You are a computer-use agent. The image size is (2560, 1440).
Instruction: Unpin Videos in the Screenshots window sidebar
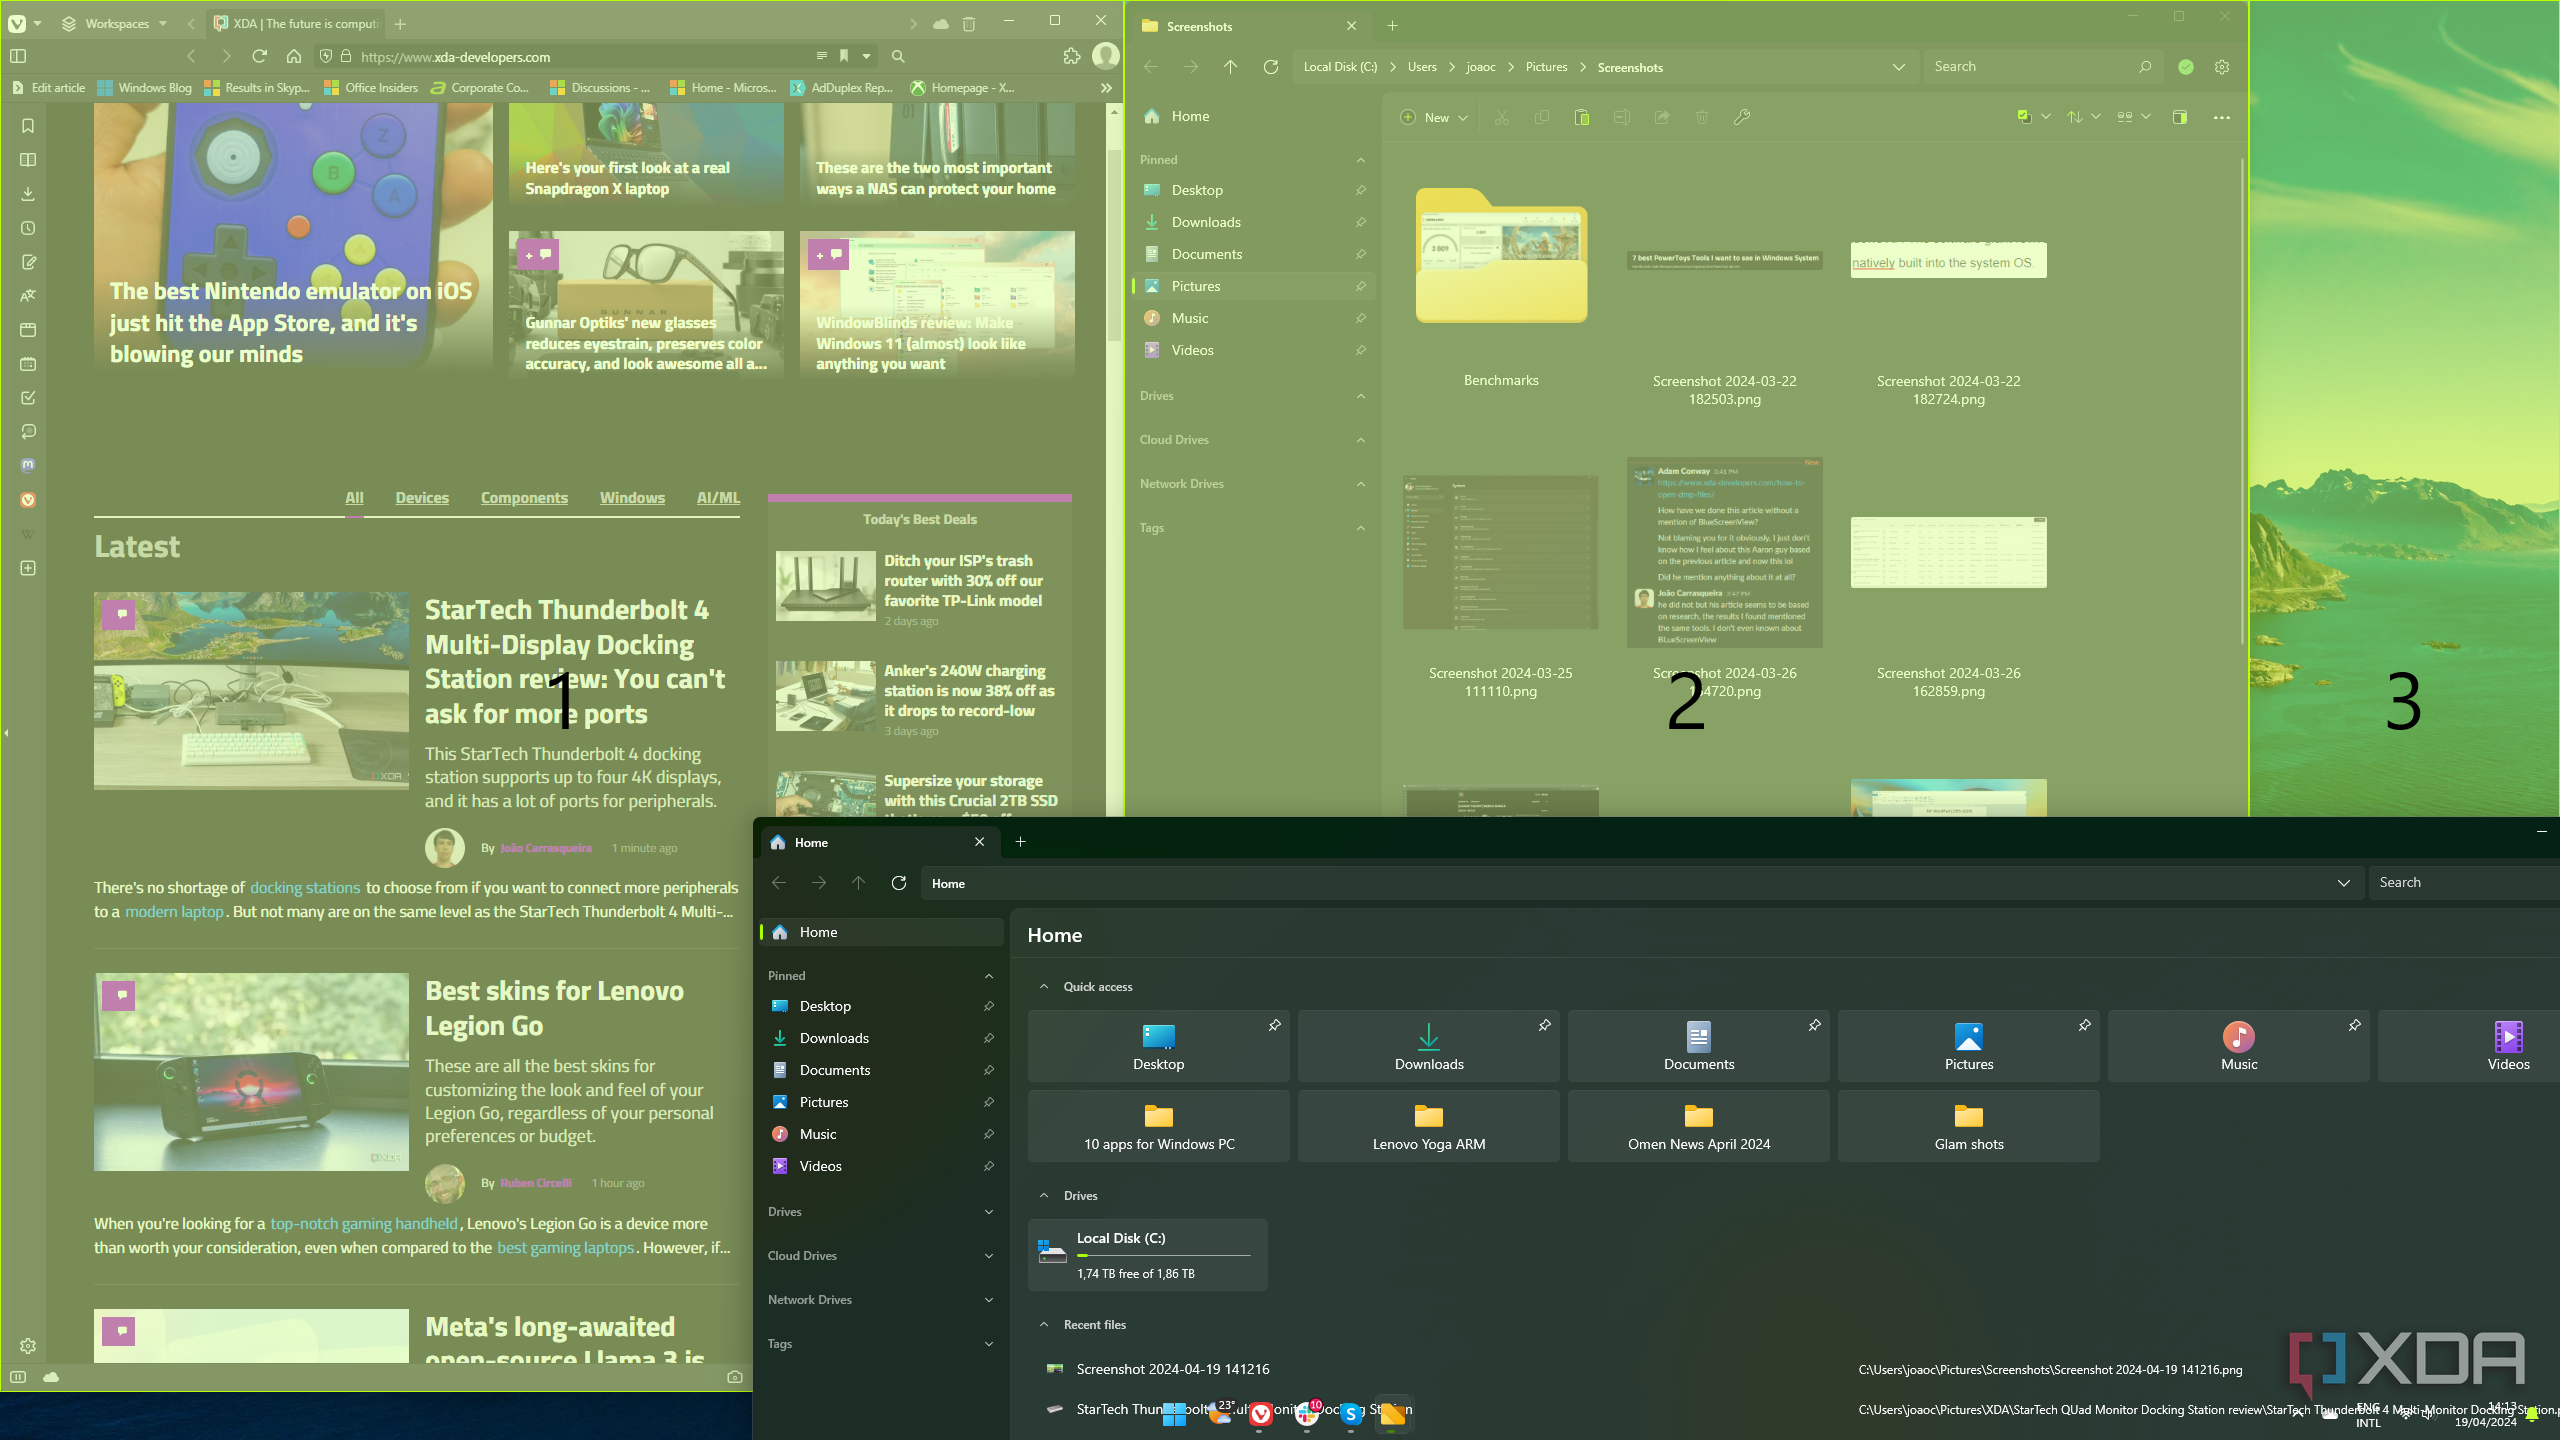(1360, 350)
